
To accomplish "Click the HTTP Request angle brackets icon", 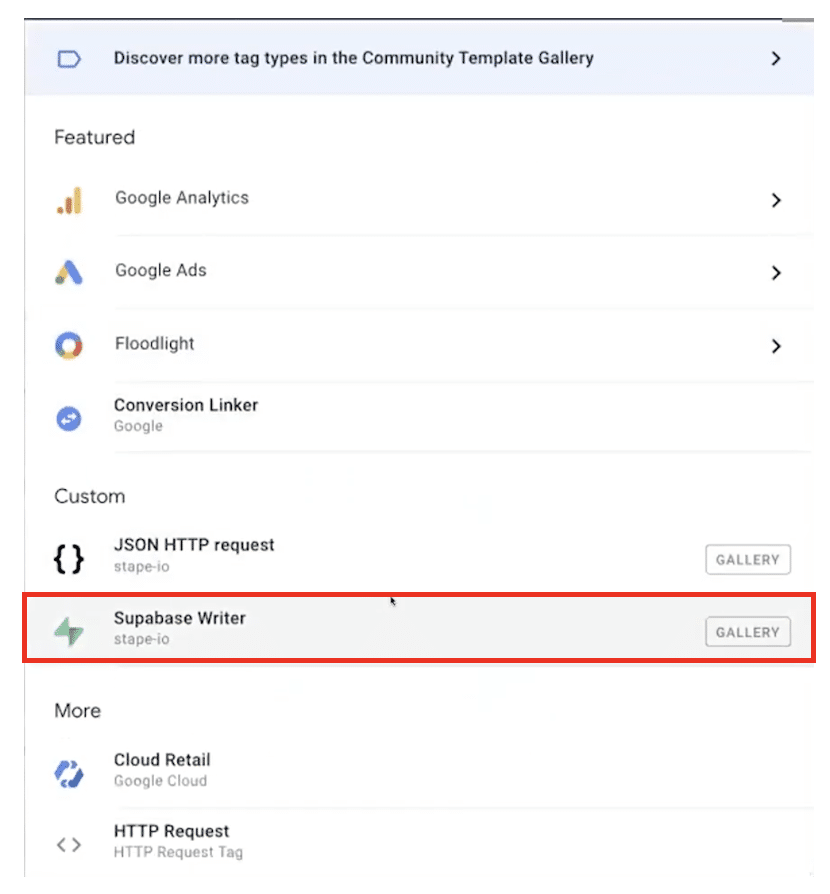I will pyautogui.click(x=69, y=844).
